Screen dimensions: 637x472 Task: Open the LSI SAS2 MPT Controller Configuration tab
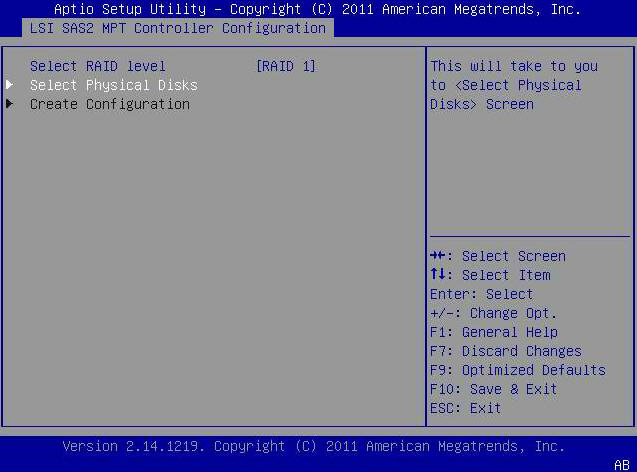point(178,28)
